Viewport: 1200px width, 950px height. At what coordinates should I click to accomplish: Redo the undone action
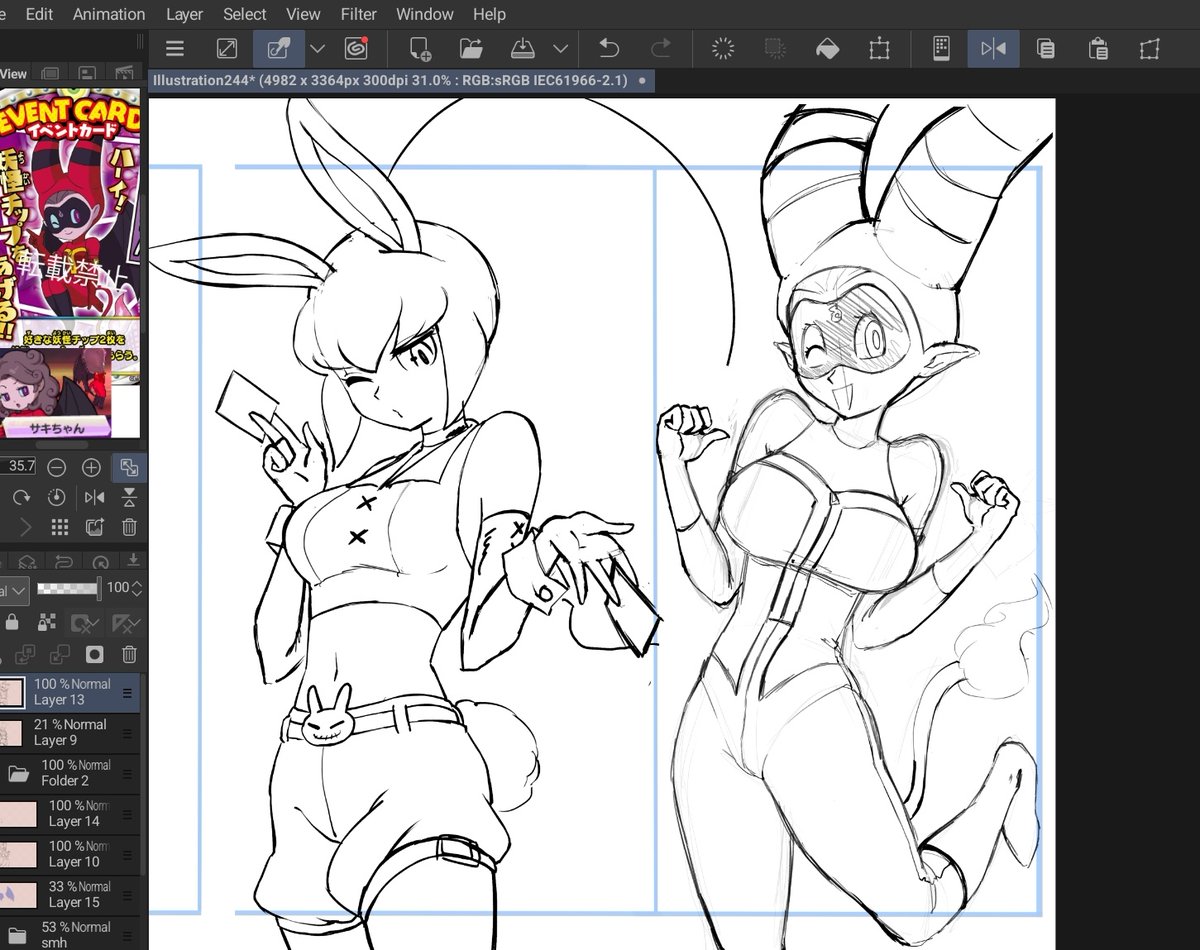point(661,48)
